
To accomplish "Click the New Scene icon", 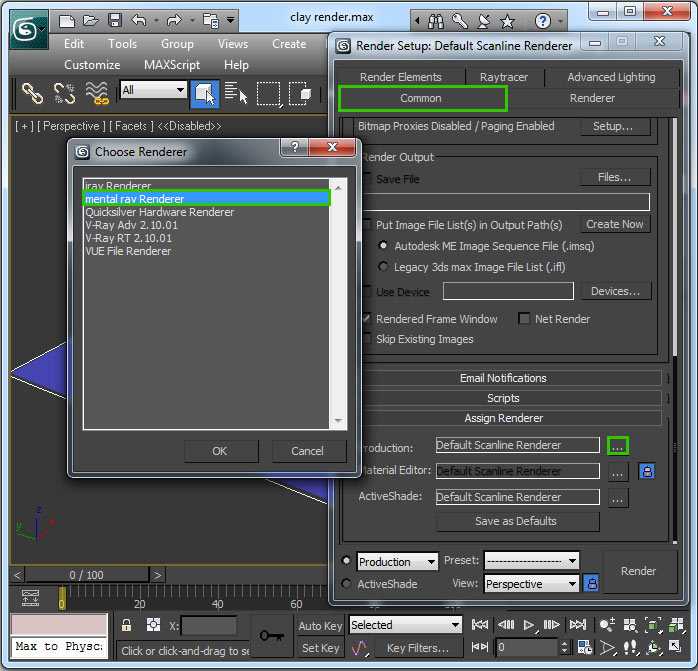I will pos(66,20).
